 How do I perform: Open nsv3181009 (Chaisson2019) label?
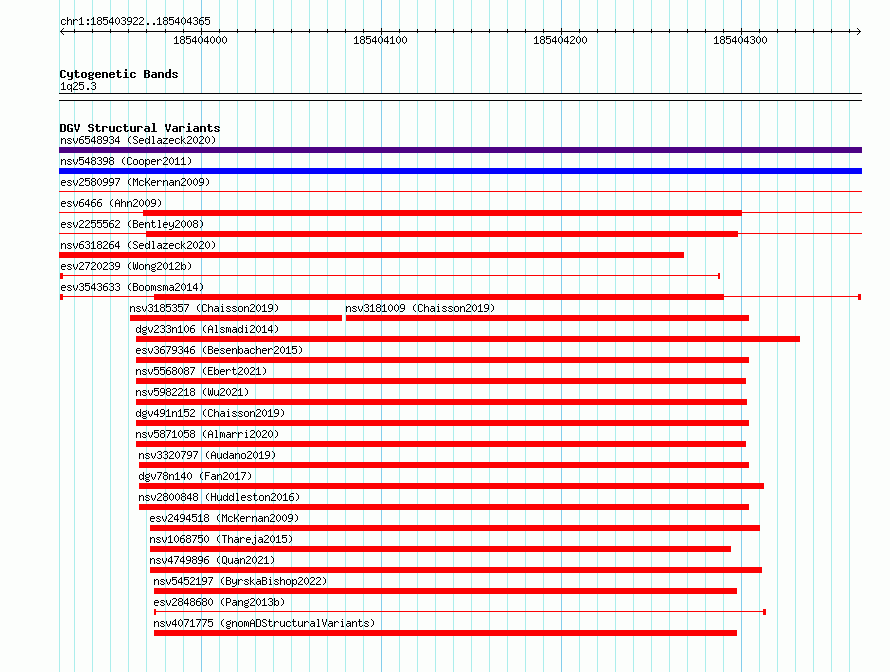pos(420,308)
